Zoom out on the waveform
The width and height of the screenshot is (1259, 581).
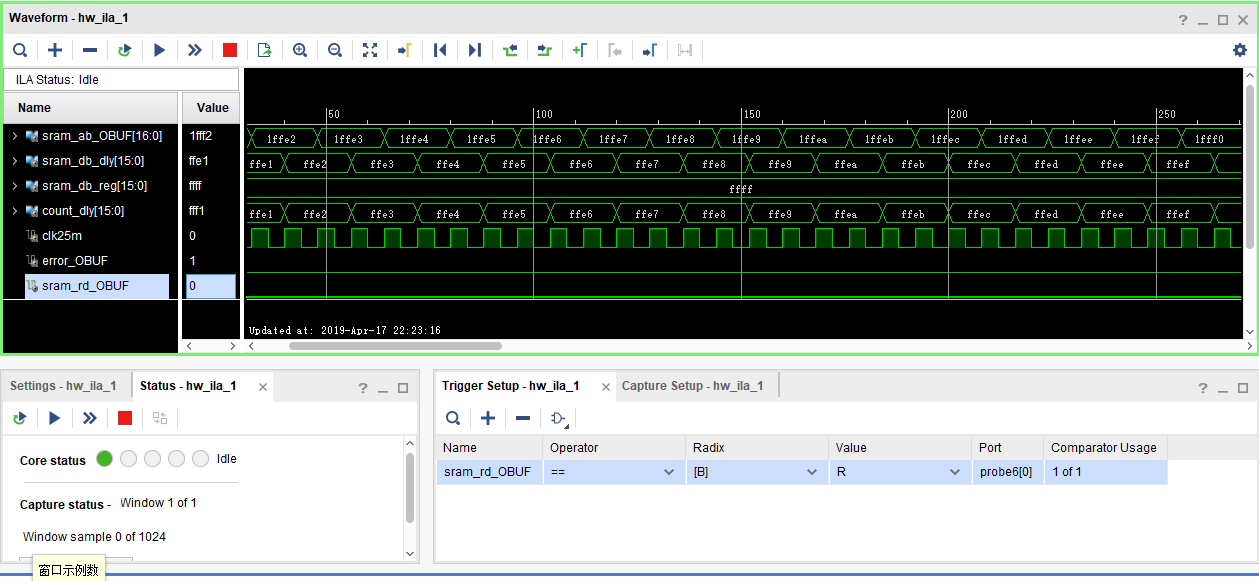pos(335,50)
